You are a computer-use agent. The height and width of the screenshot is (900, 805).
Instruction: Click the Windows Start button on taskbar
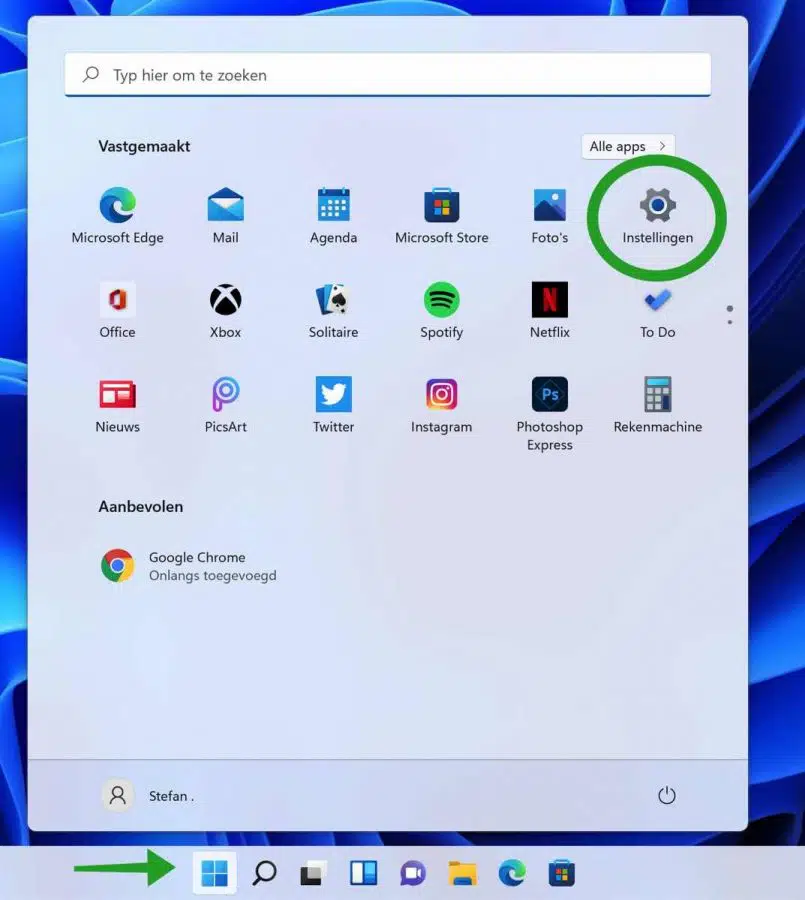click(215, 873)
